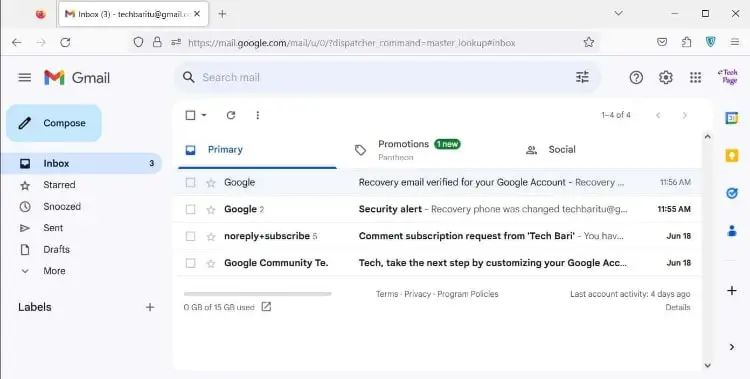Open the Privacy link
Image resolution: width=750 pixels, height=379 pixels.
(418, 294)
